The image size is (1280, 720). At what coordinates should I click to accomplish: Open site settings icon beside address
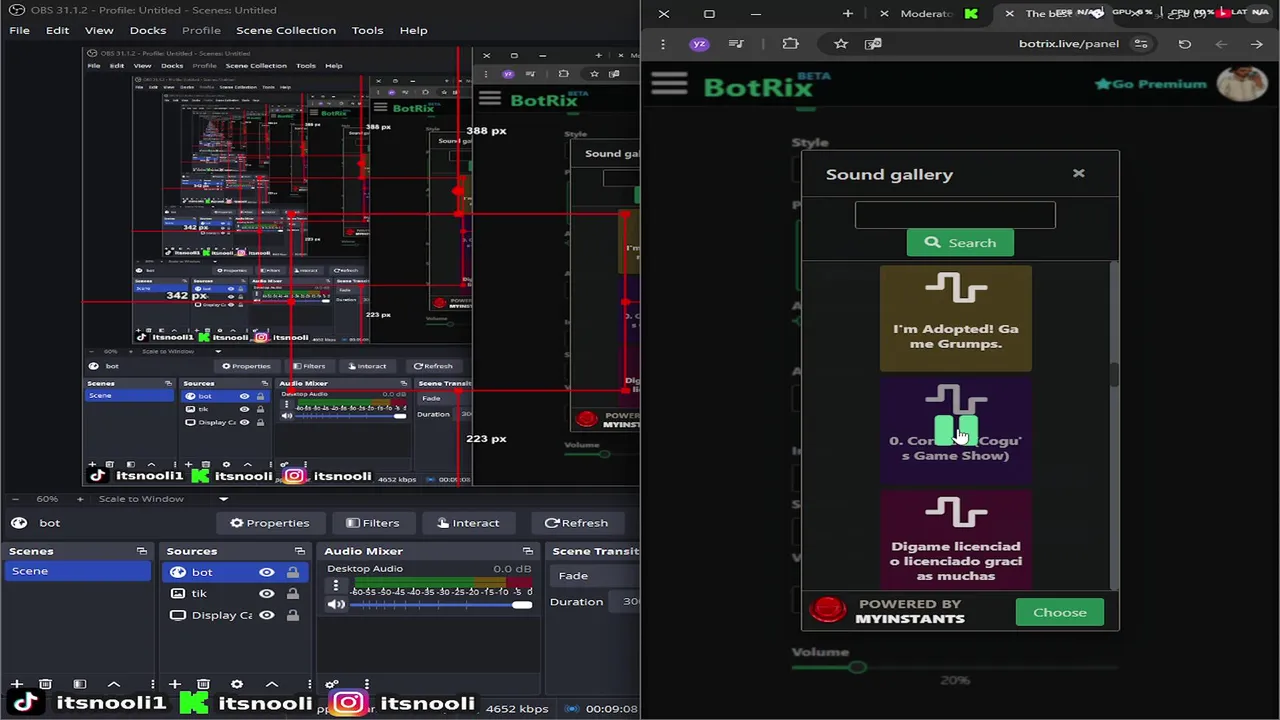1140,44
